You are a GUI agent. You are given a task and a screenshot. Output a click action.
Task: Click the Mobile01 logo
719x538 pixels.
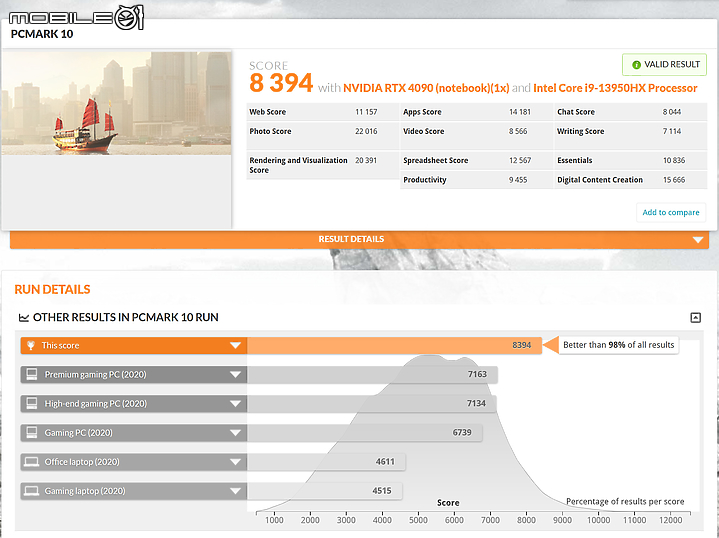[76, 18]
